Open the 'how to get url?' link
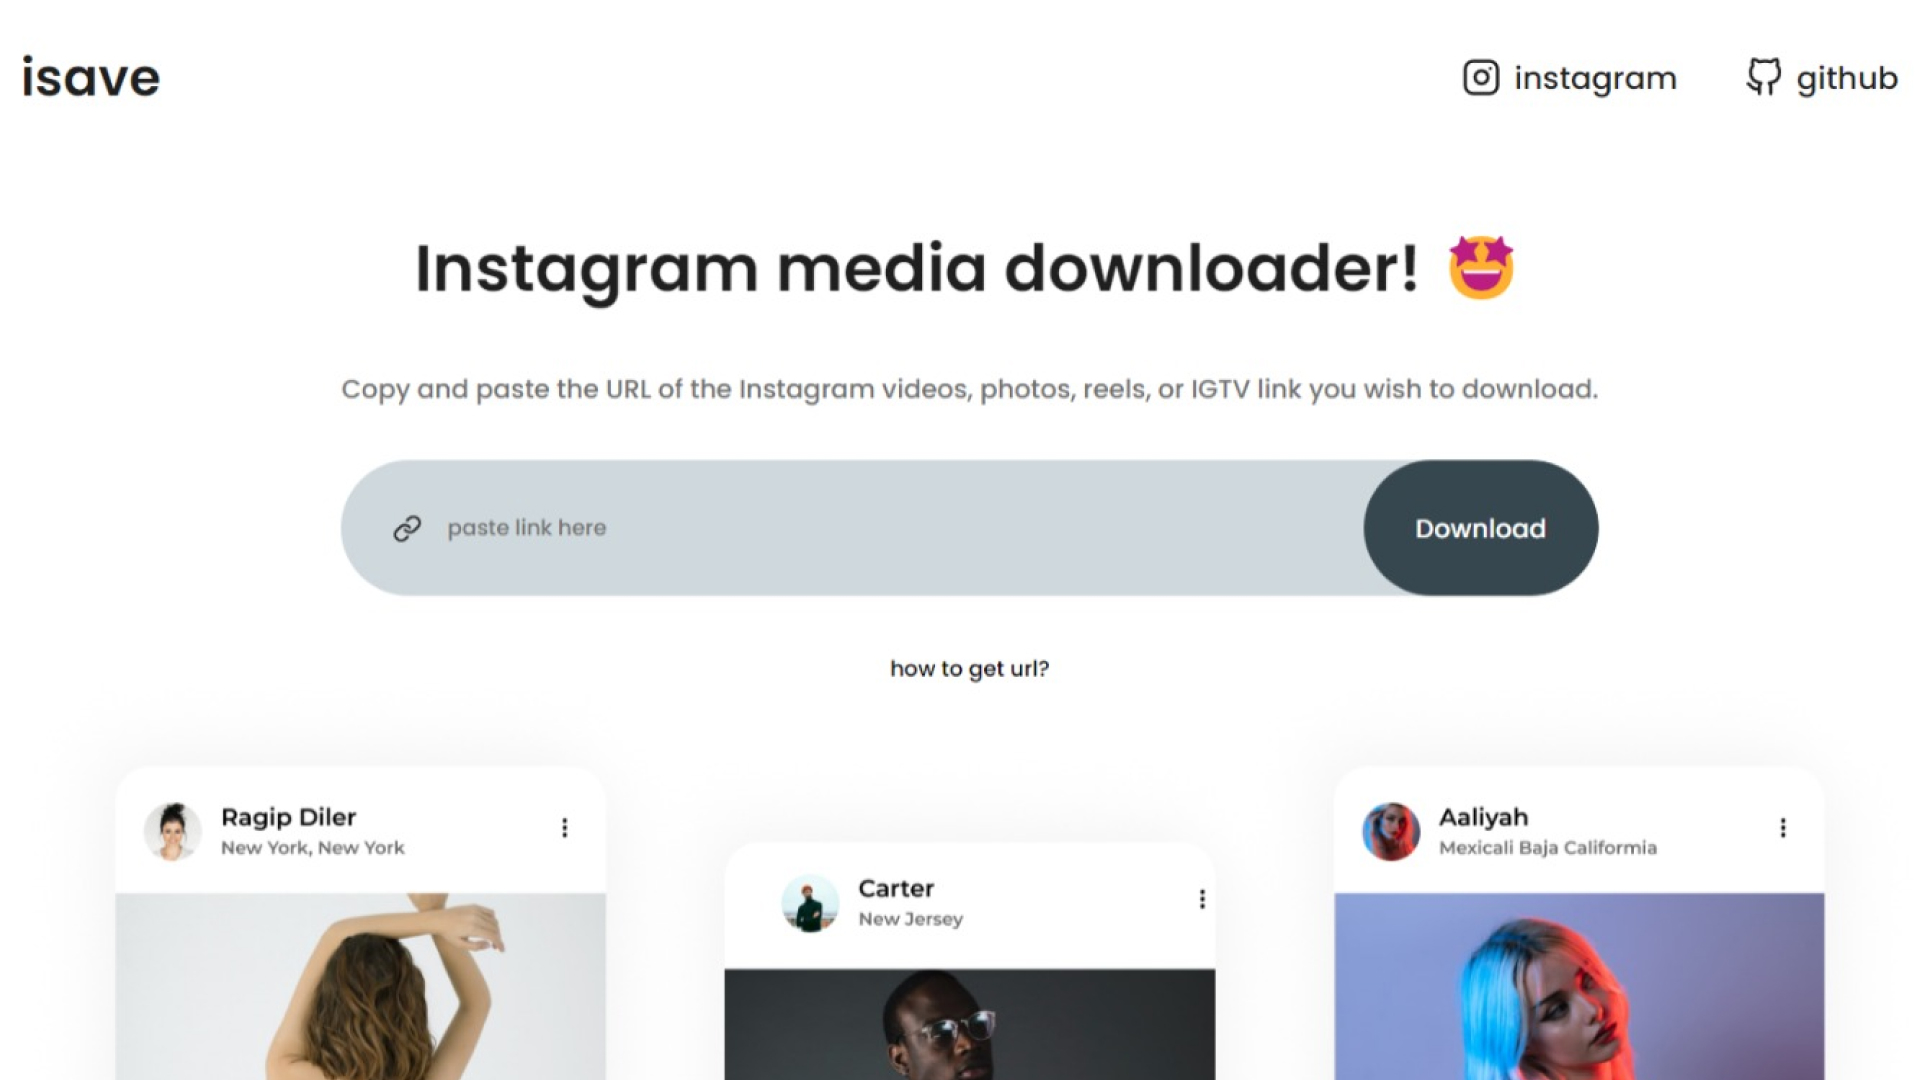This screenshot has height=1080, width=1920. (x=970, y=668)
